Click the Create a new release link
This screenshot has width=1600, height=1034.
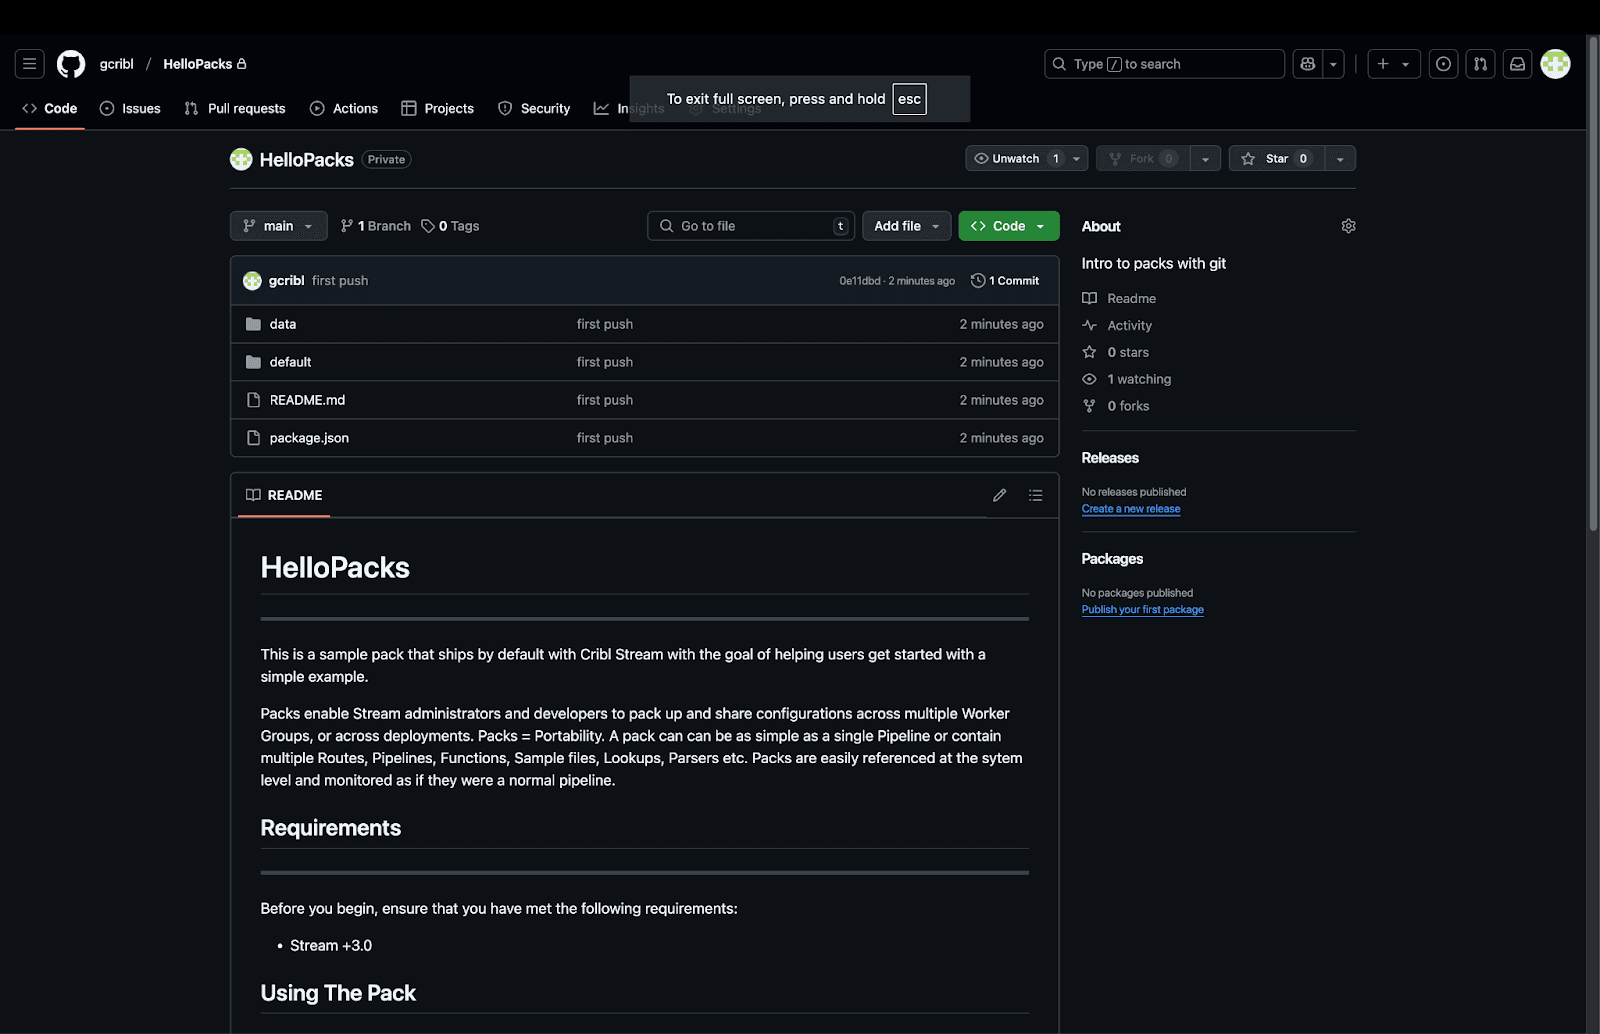click(1130, 509)
